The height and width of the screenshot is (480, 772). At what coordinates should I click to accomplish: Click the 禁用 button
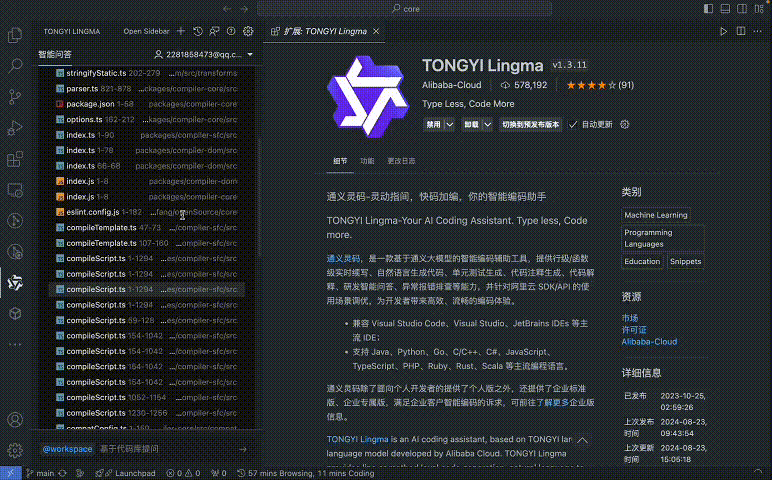433,125
